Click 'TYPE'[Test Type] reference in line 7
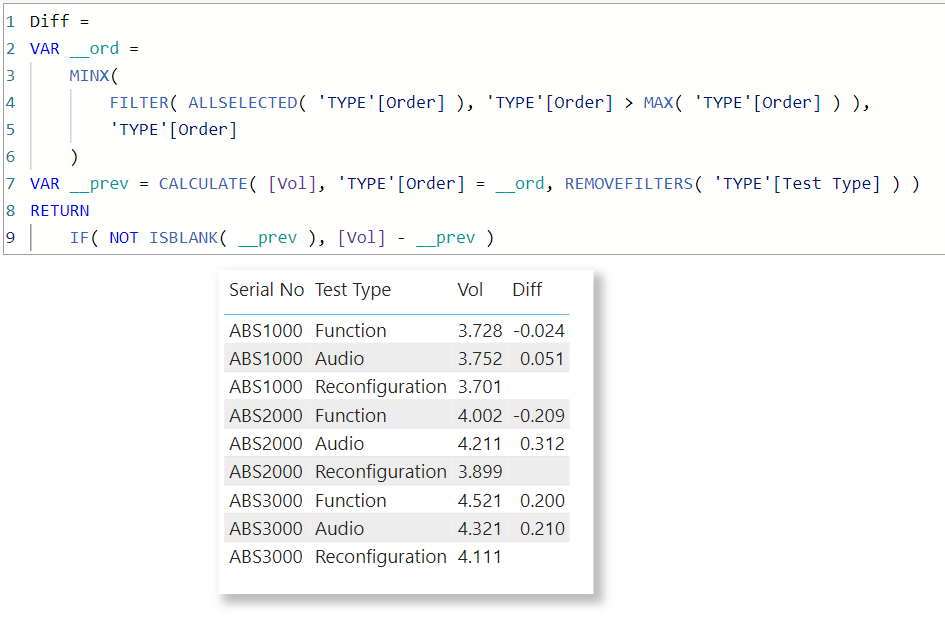 [797, 184]
